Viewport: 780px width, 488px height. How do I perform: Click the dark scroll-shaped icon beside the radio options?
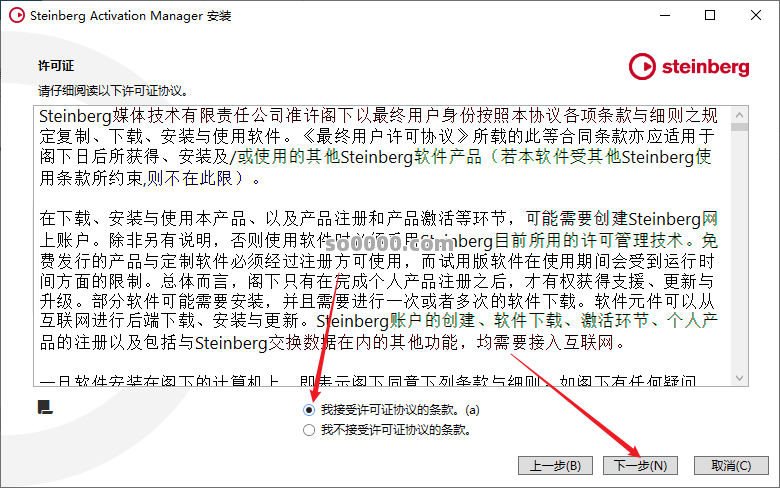[x=45, y=407]
